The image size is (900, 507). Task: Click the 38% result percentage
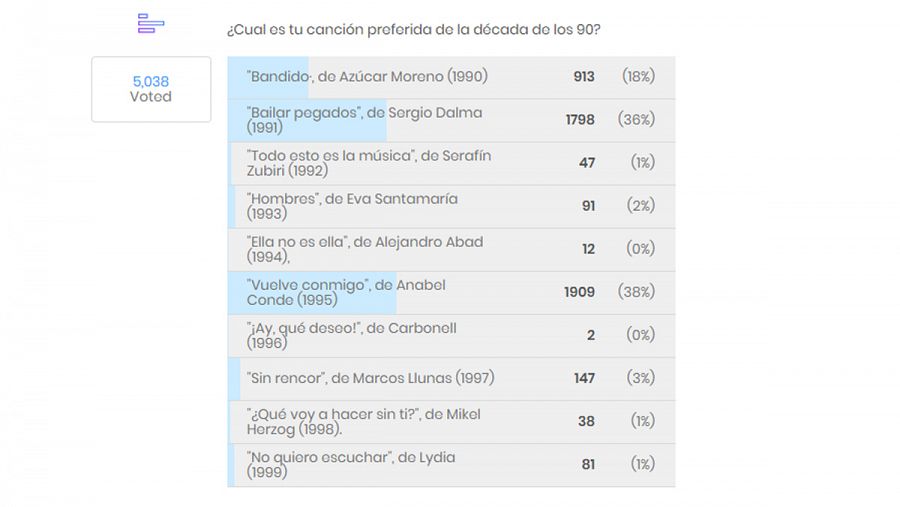638,292
